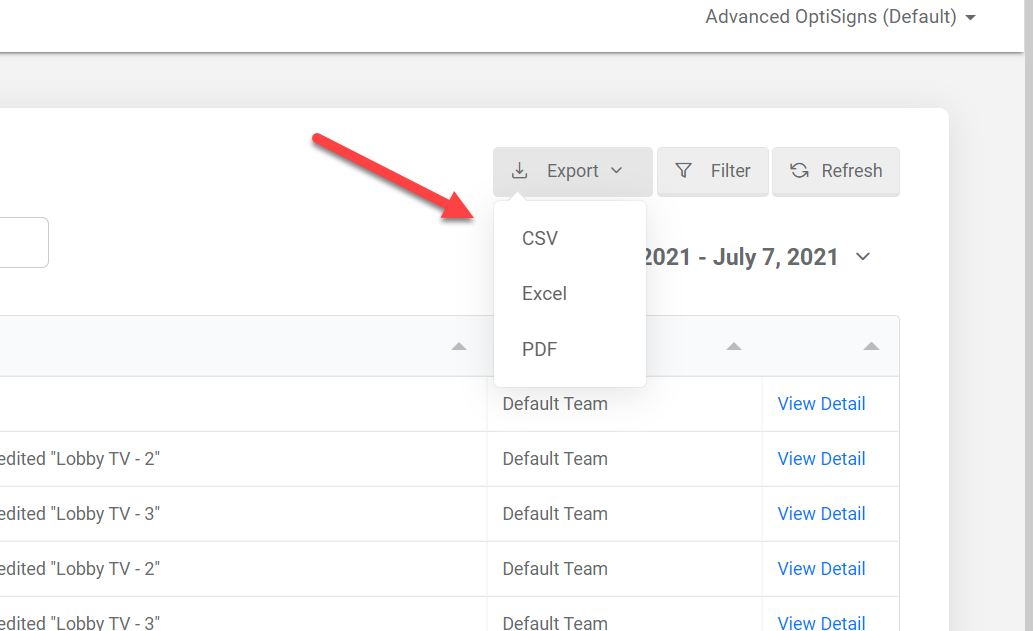Viewport: 1033px width, 631px height.
Task: Select the first 'edited "Lobby TV - 2"' activity entry
Action: 80,459
